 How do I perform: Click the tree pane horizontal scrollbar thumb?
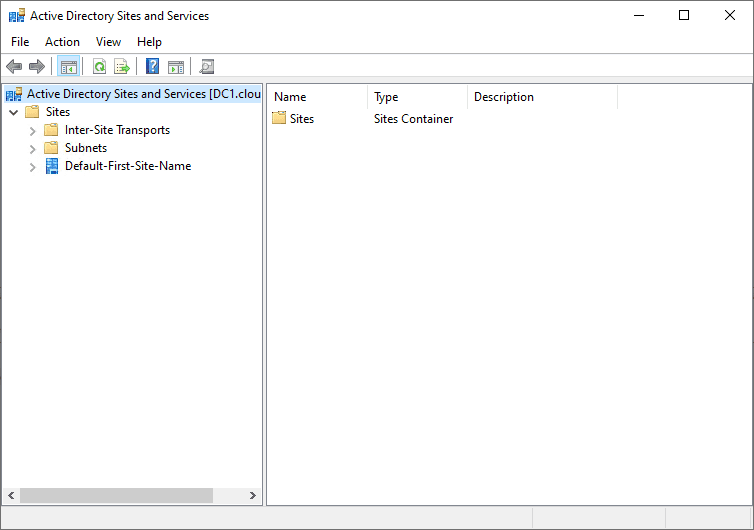click(x=116, y=495)
